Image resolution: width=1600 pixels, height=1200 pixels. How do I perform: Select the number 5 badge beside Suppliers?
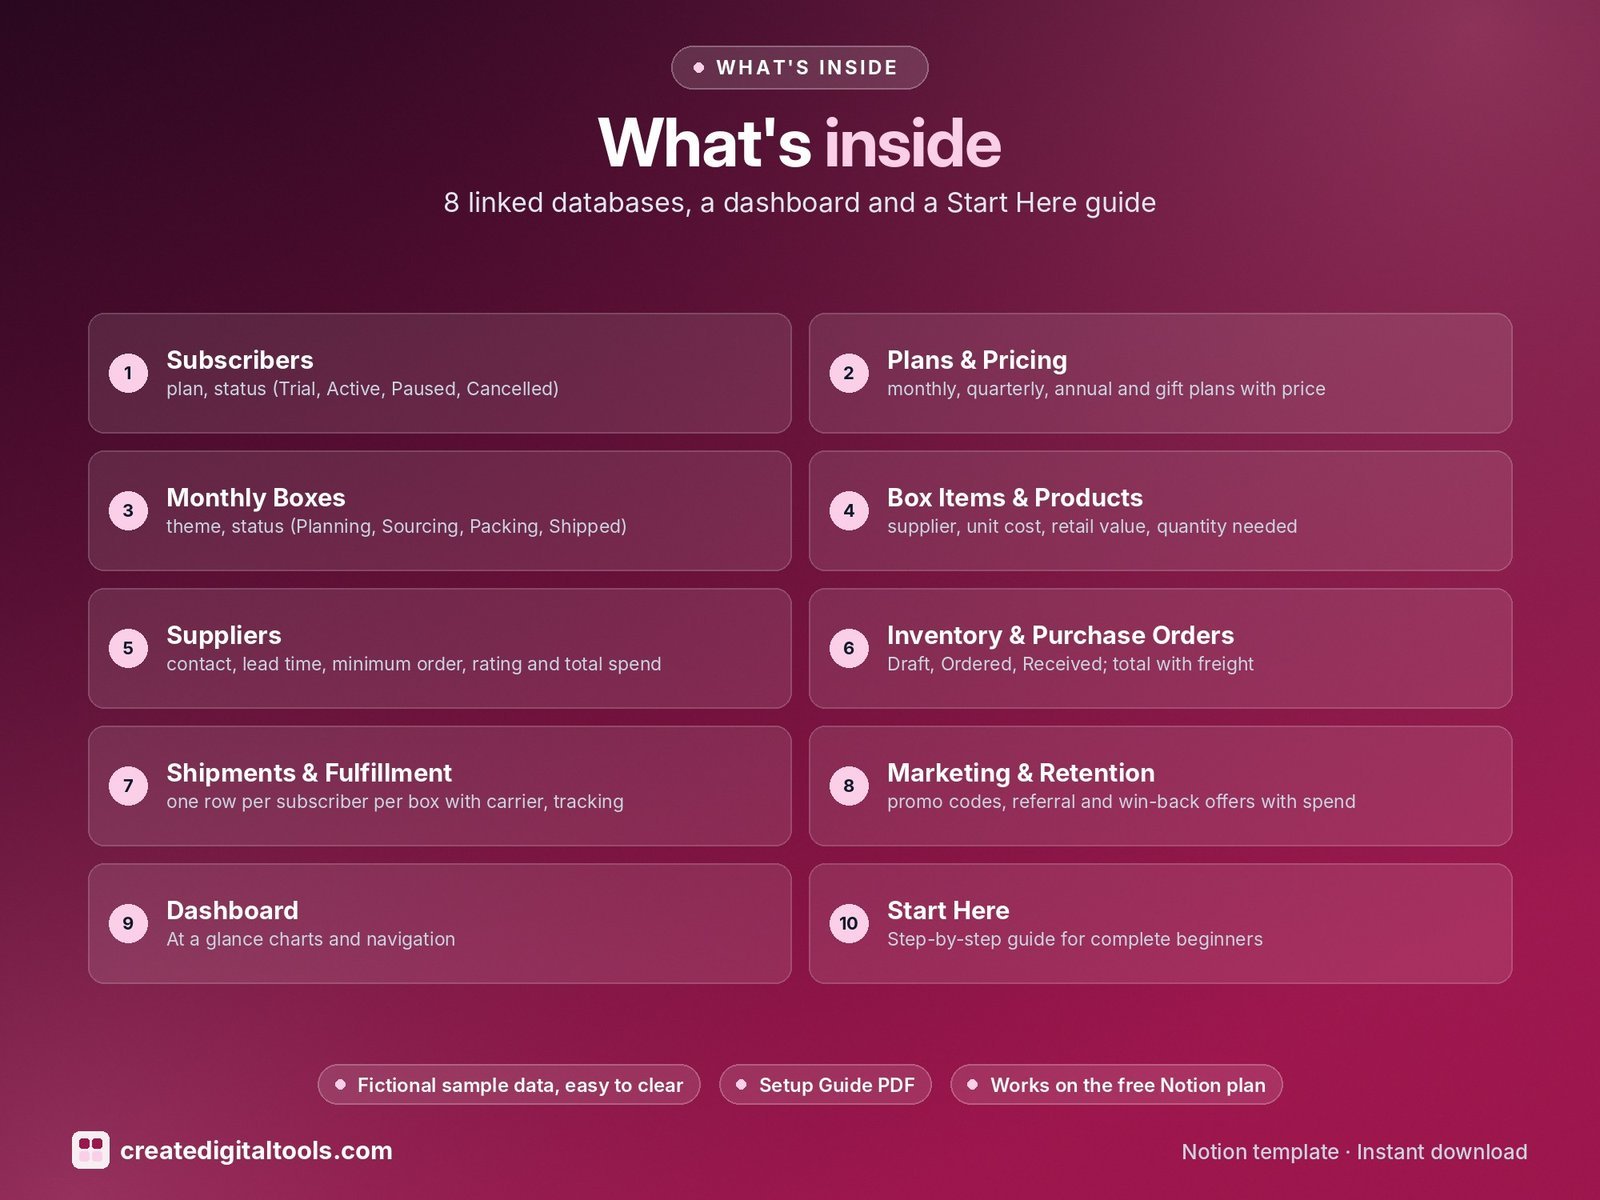coord(128,648)
